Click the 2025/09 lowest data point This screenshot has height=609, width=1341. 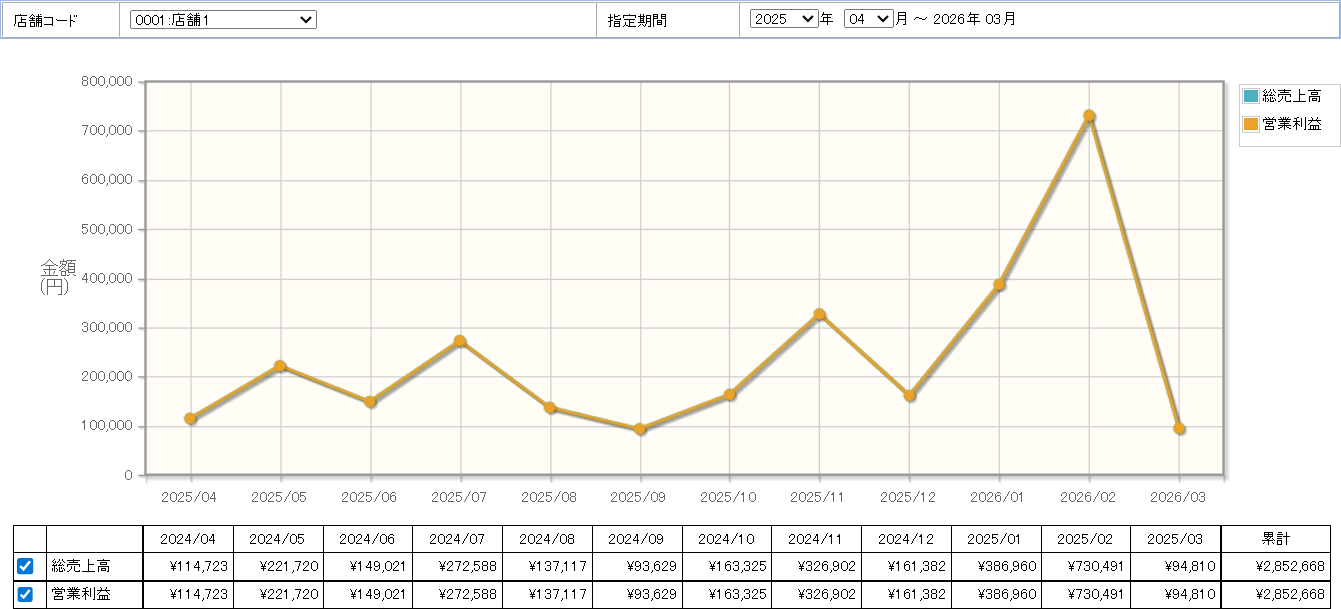640,429
